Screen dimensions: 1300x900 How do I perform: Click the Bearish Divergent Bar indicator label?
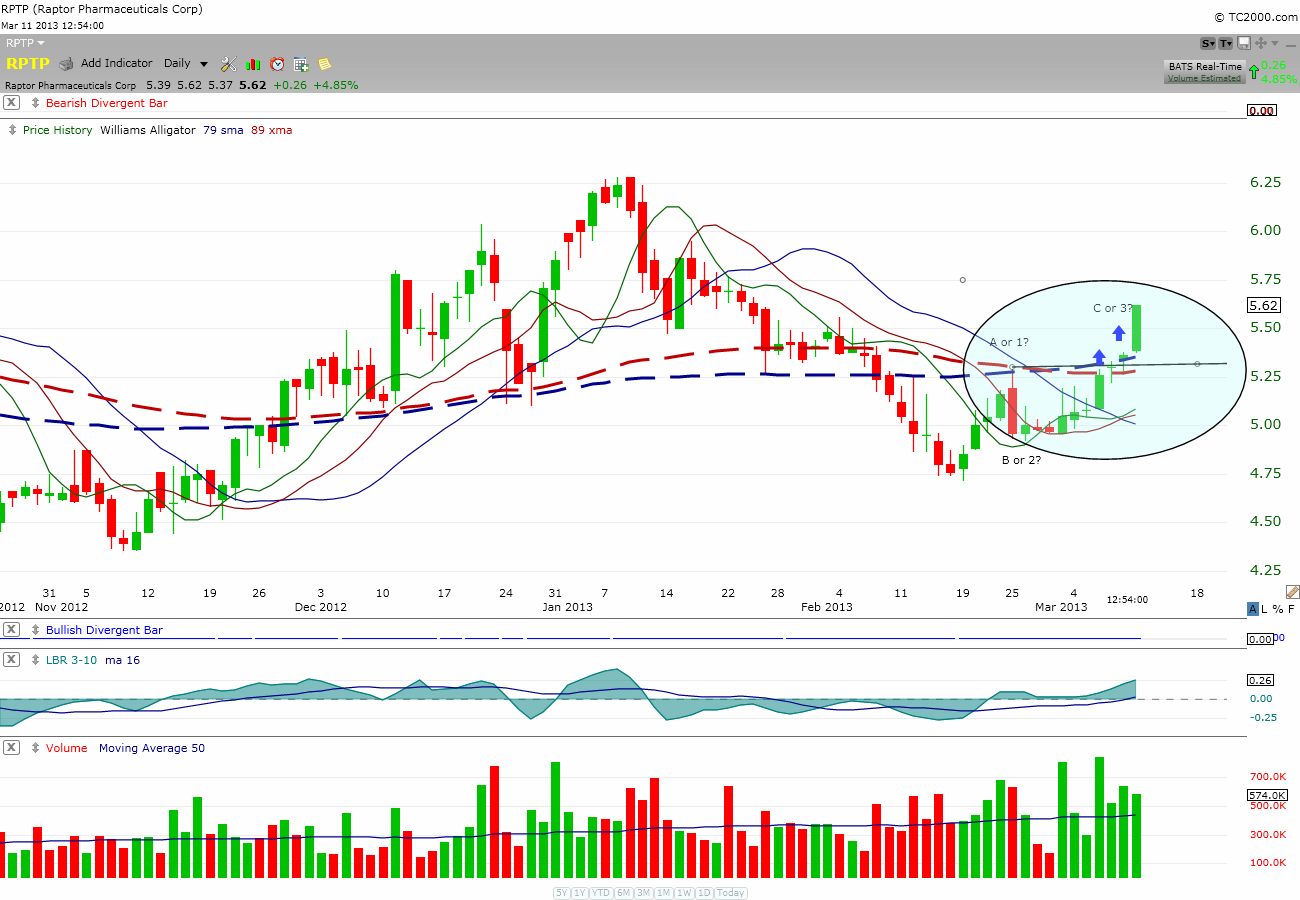click(x=107, y=103)
